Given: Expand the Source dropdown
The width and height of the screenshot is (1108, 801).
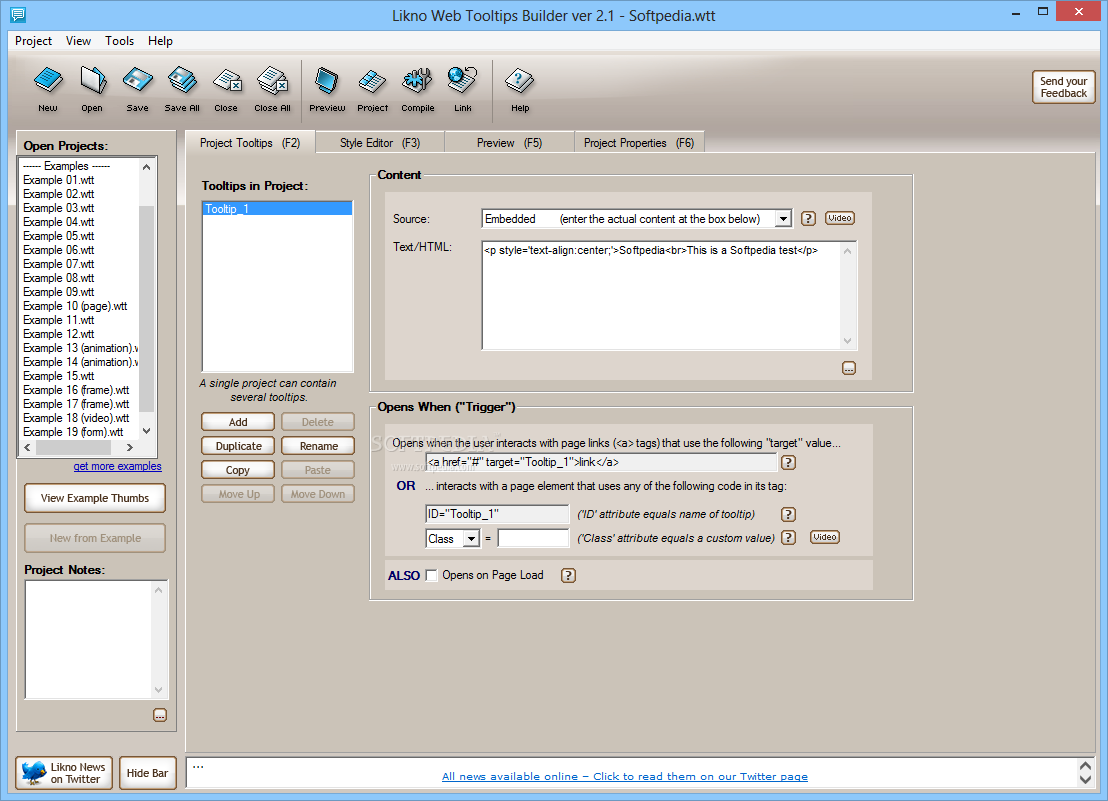Looking at the screenshot, I should 783,219.
